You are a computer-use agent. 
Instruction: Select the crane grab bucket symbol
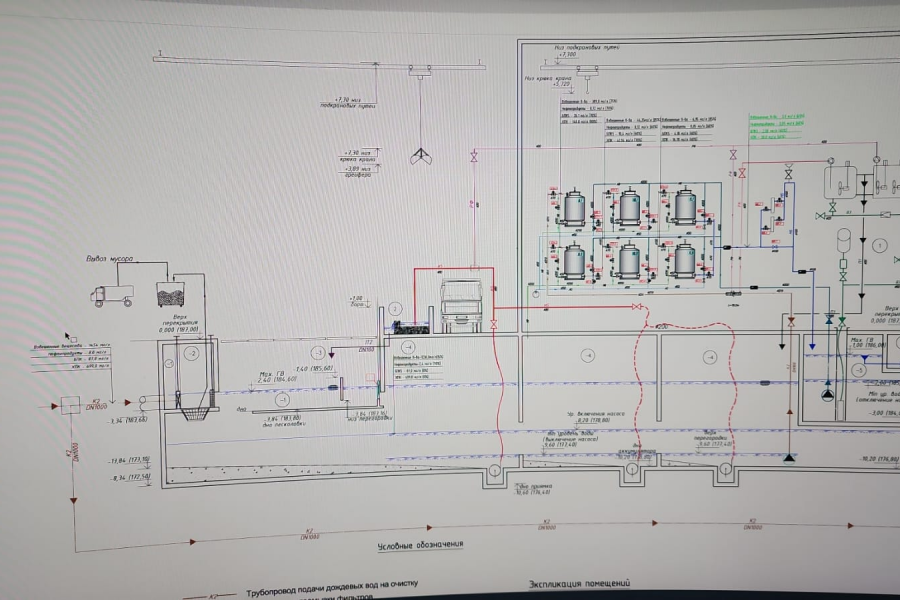421,156
